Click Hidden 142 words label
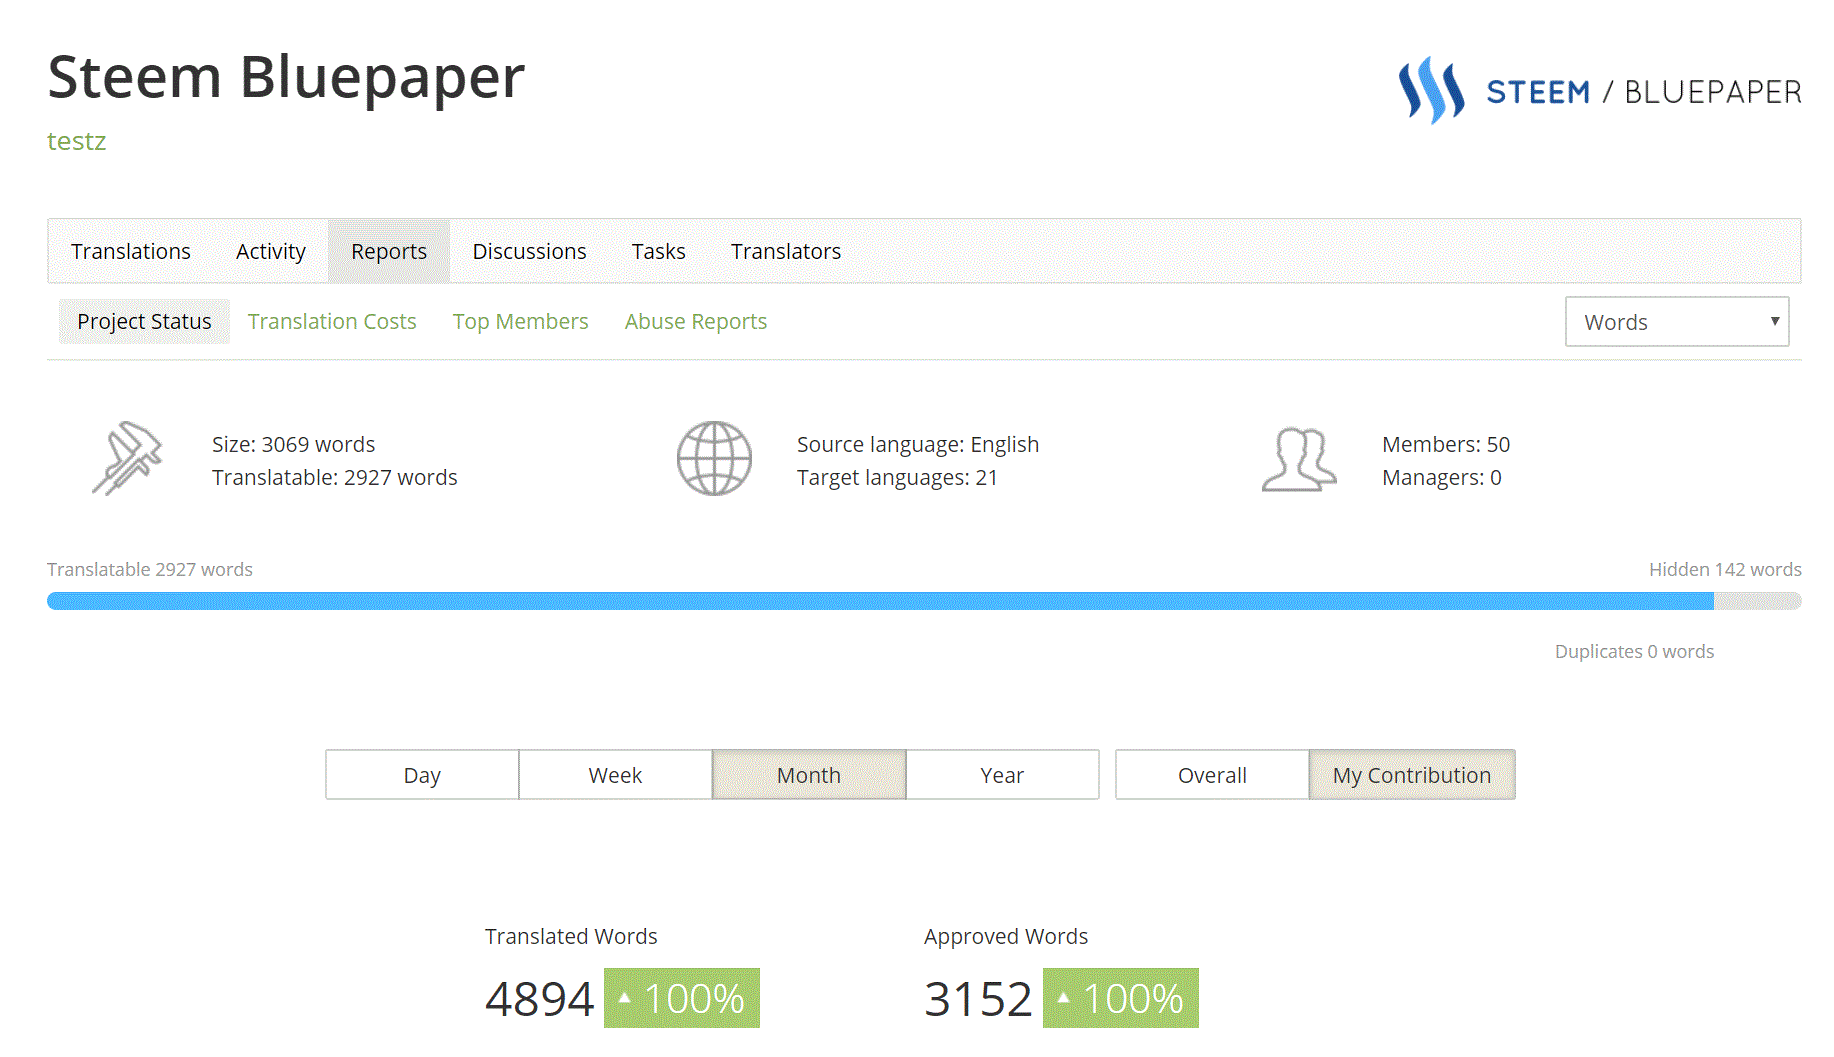 [1725, 569]
